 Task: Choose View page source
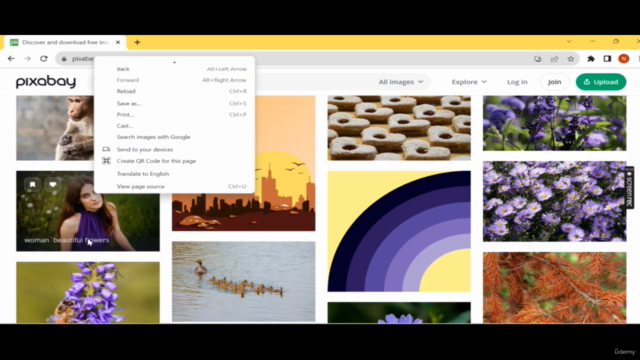point(174,187)
